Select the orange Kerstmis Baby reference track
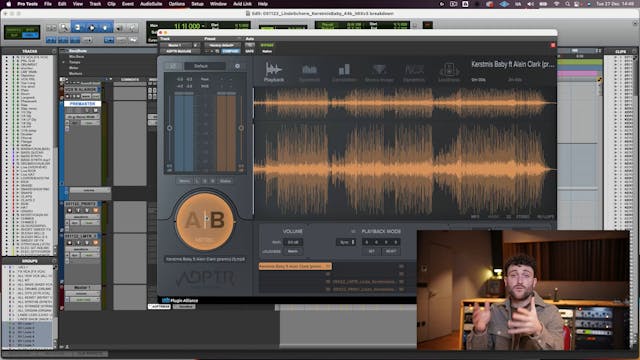The height and width of the screenshot is (360, 640). pyautogui.click(x=295, y=266)
